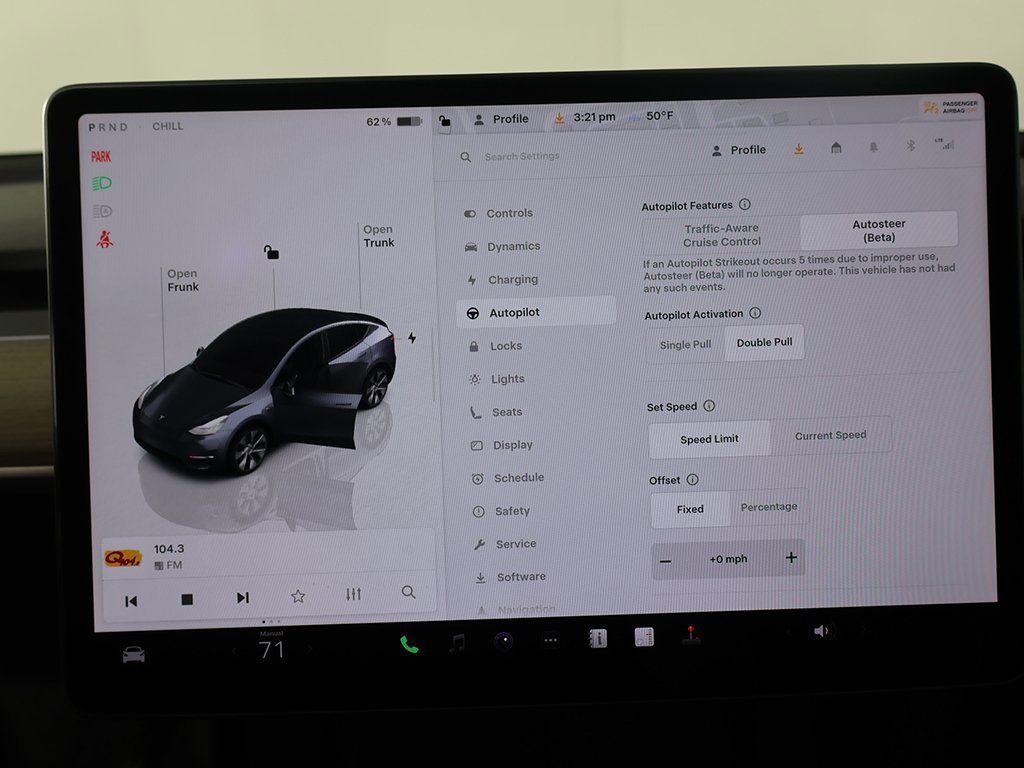Open the Safety settings section
Screen dimensions: 1024x768
510,511
